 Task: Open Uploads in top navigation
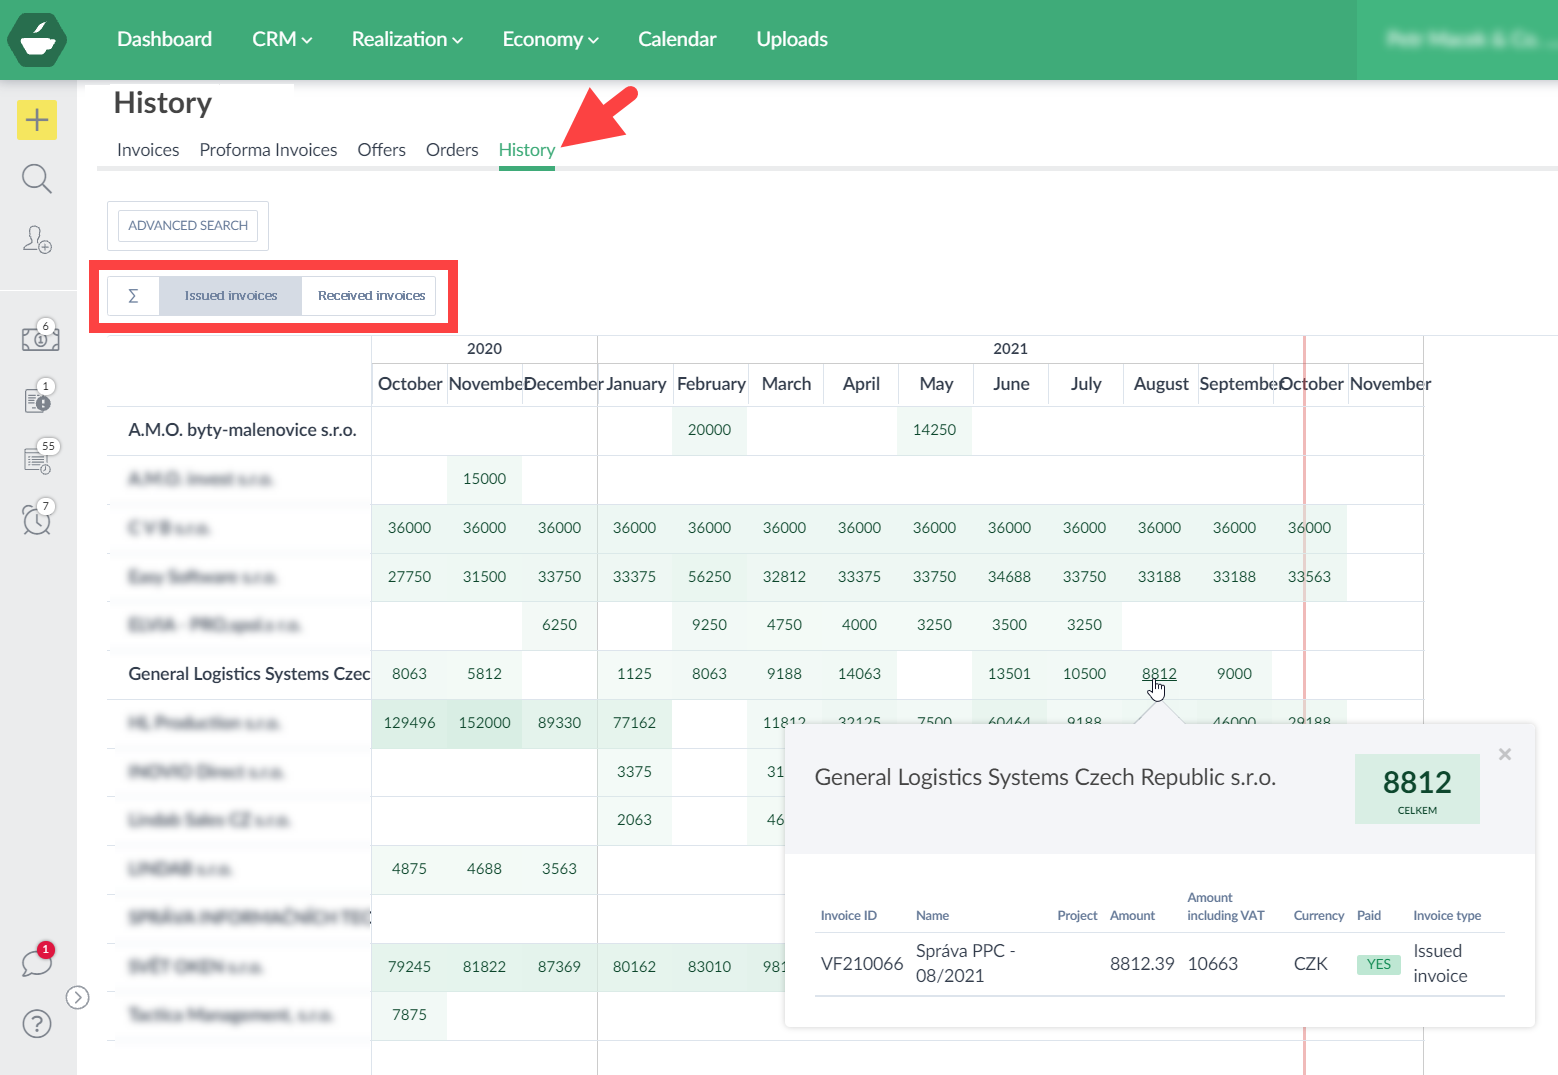(792, 39)
